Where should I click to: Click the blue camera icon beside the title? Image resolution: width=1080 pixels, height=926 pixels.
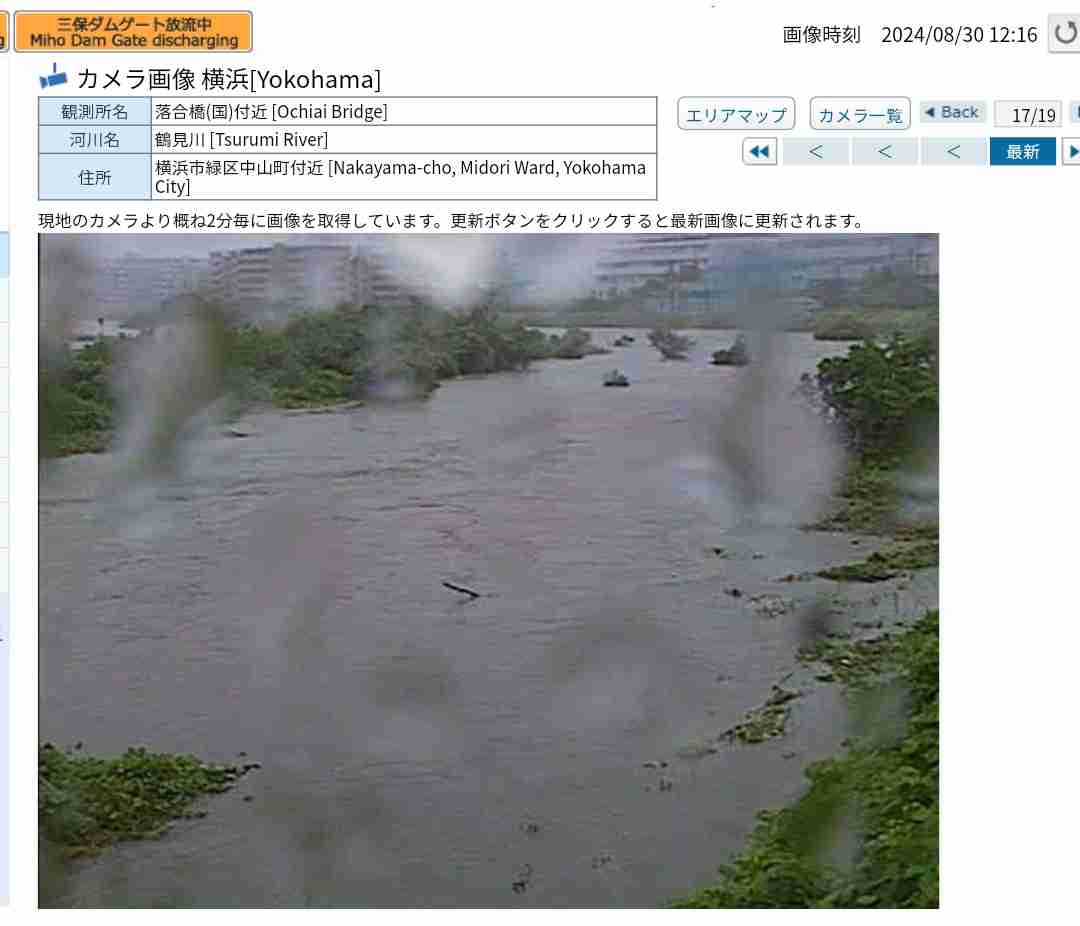point(53,77)
